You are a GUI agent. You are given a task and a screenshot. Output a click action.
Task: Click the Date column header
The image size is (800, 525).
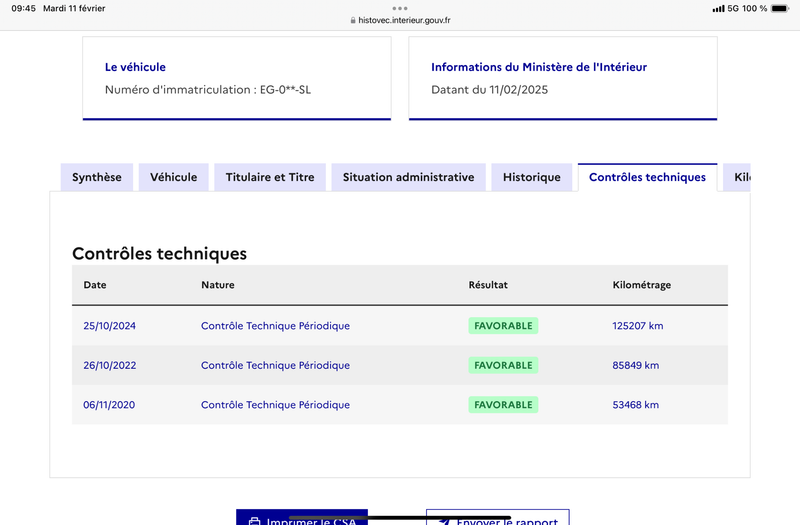[95, 285]
